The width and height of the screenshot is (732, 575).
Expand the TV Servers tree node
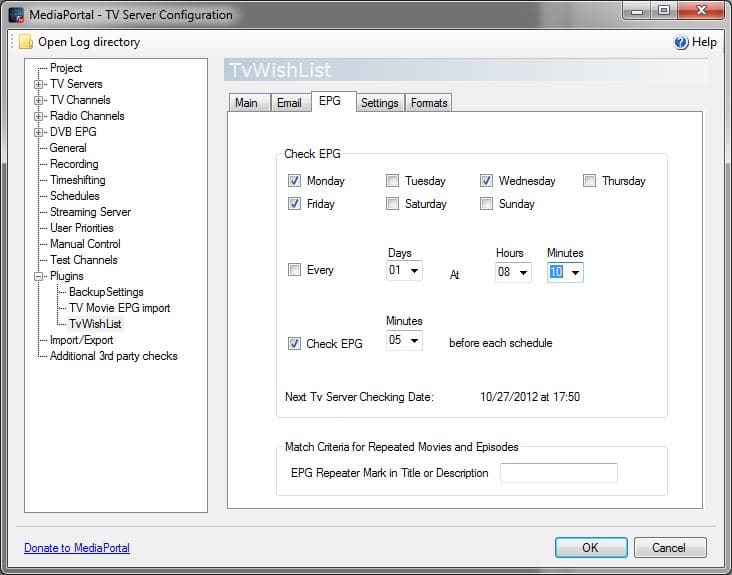[39, 84]
